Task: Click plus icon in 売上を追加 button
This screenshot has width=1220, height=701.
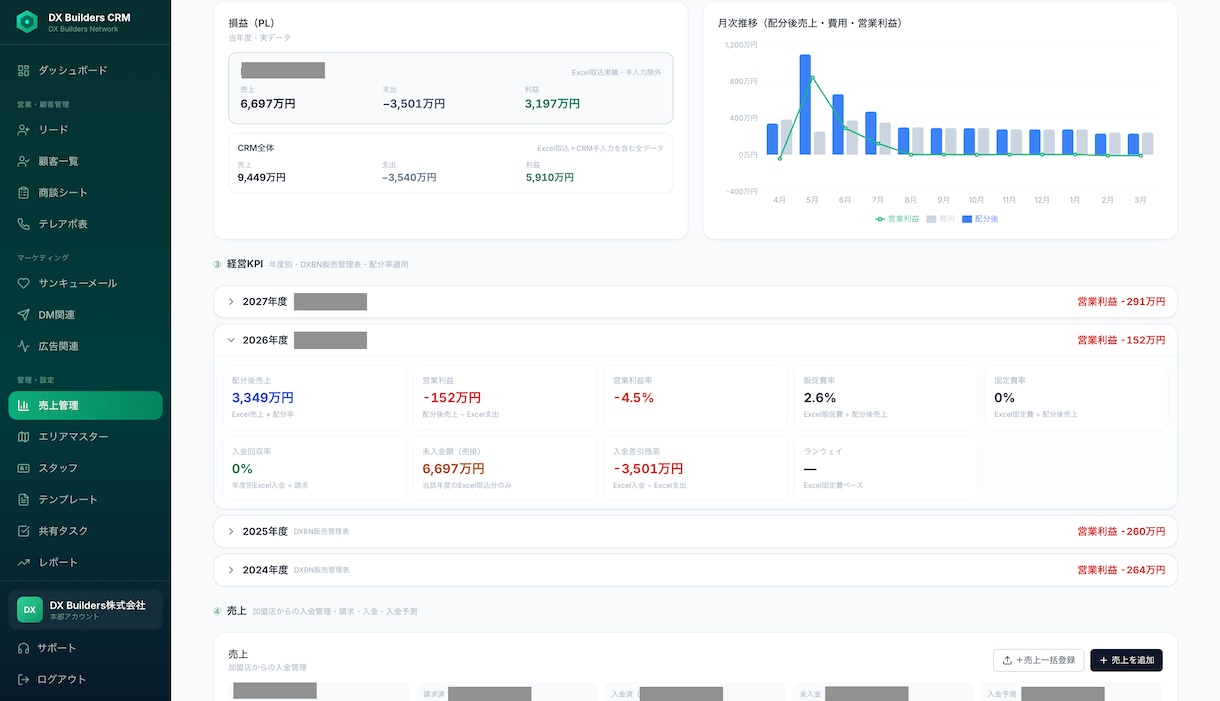Action: coord(1104,660)
